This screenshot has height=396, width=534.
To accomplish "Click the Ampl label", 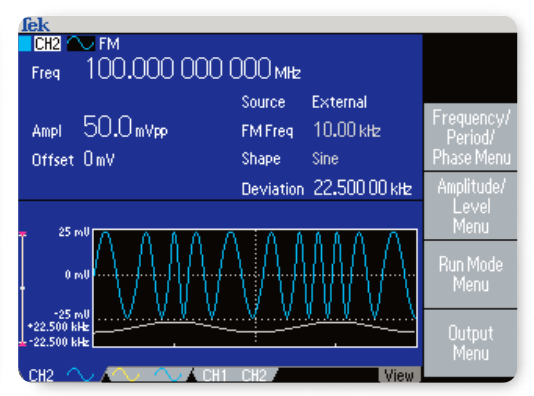I will 47,131.
